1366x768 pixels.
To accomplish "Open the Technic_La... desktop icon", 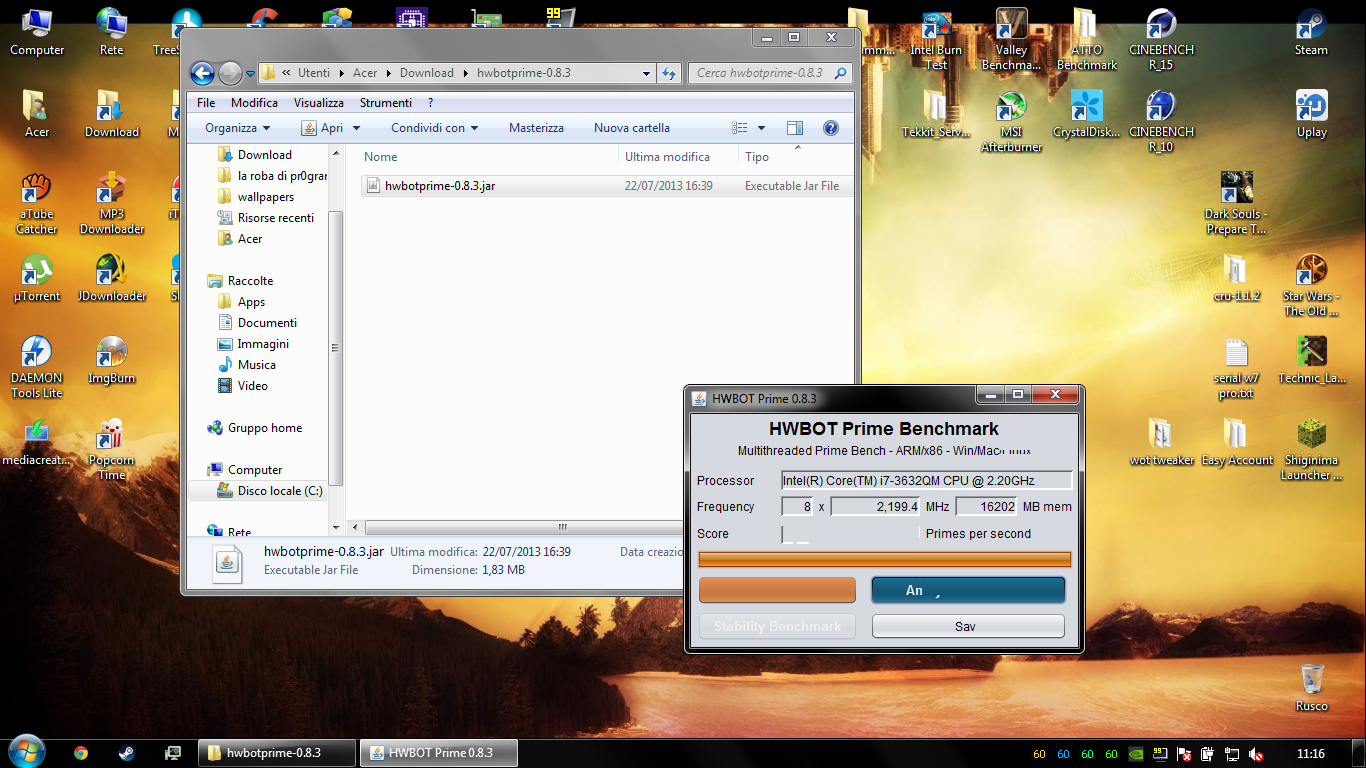I will click(1311, 360).
